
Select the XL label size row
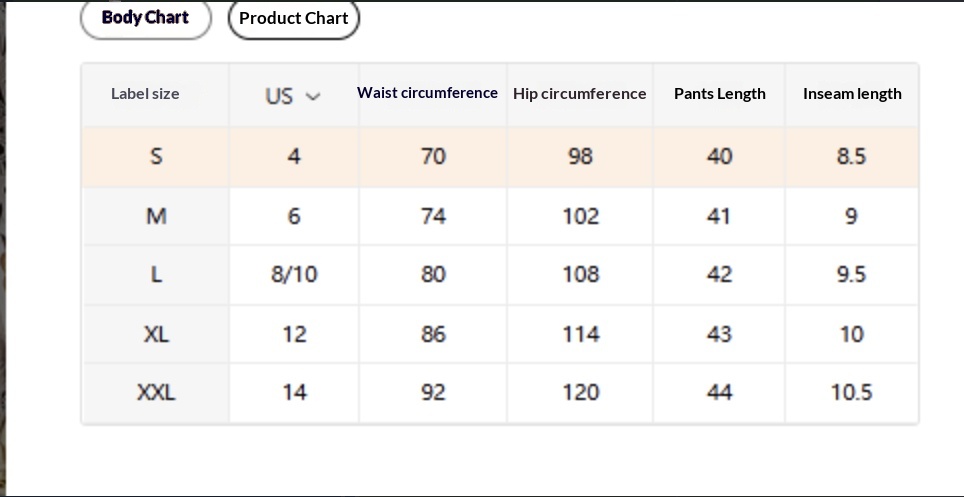(x=156, y=334)
